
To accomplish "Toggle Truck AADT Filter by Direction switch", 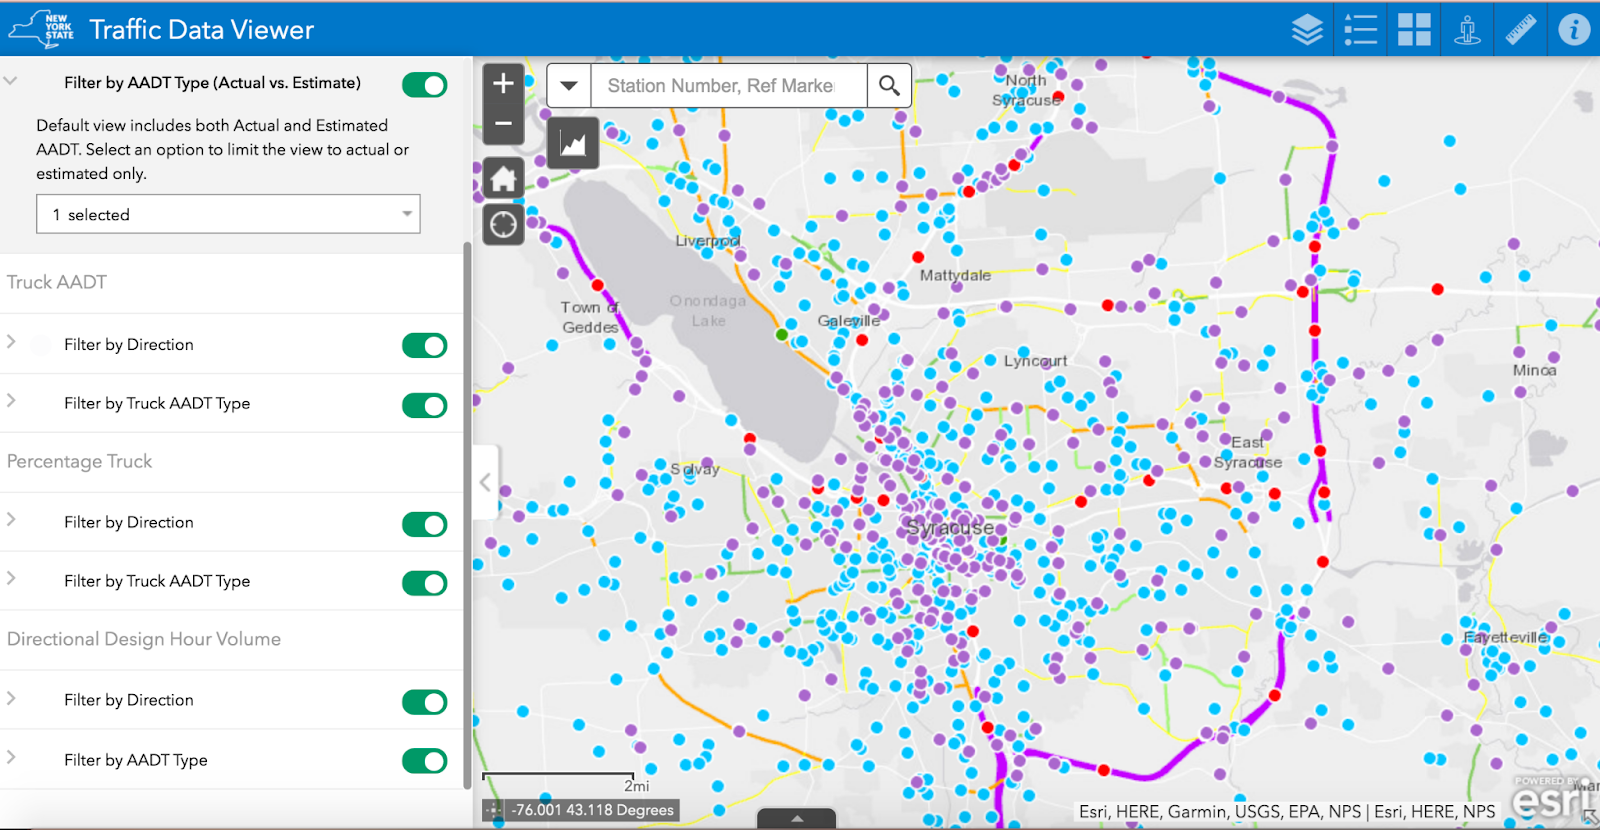I will (425, 346).
